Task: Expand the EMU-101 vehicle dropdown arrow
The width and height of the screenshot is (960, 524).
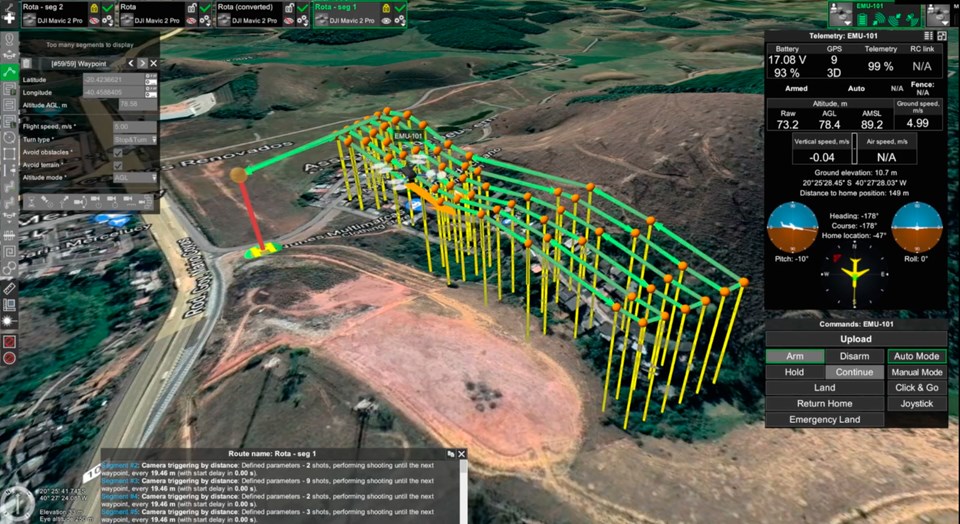Action: [848, 20]
